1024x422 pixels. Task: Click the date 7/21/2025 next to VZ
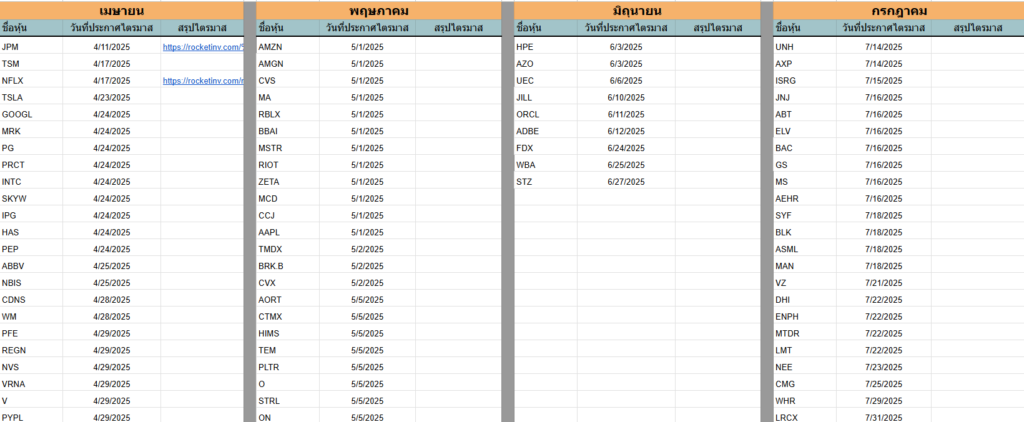tap(884, 283)
